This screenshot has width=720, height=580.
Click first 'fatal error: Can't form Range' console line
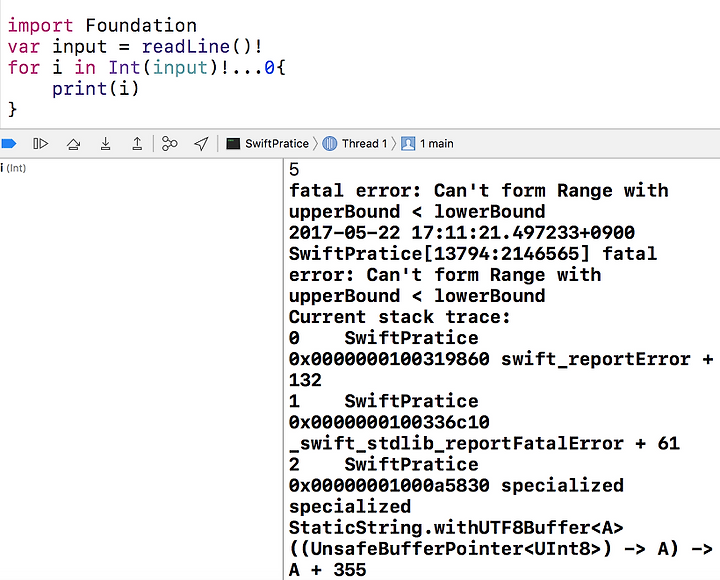tap(478, 191)
